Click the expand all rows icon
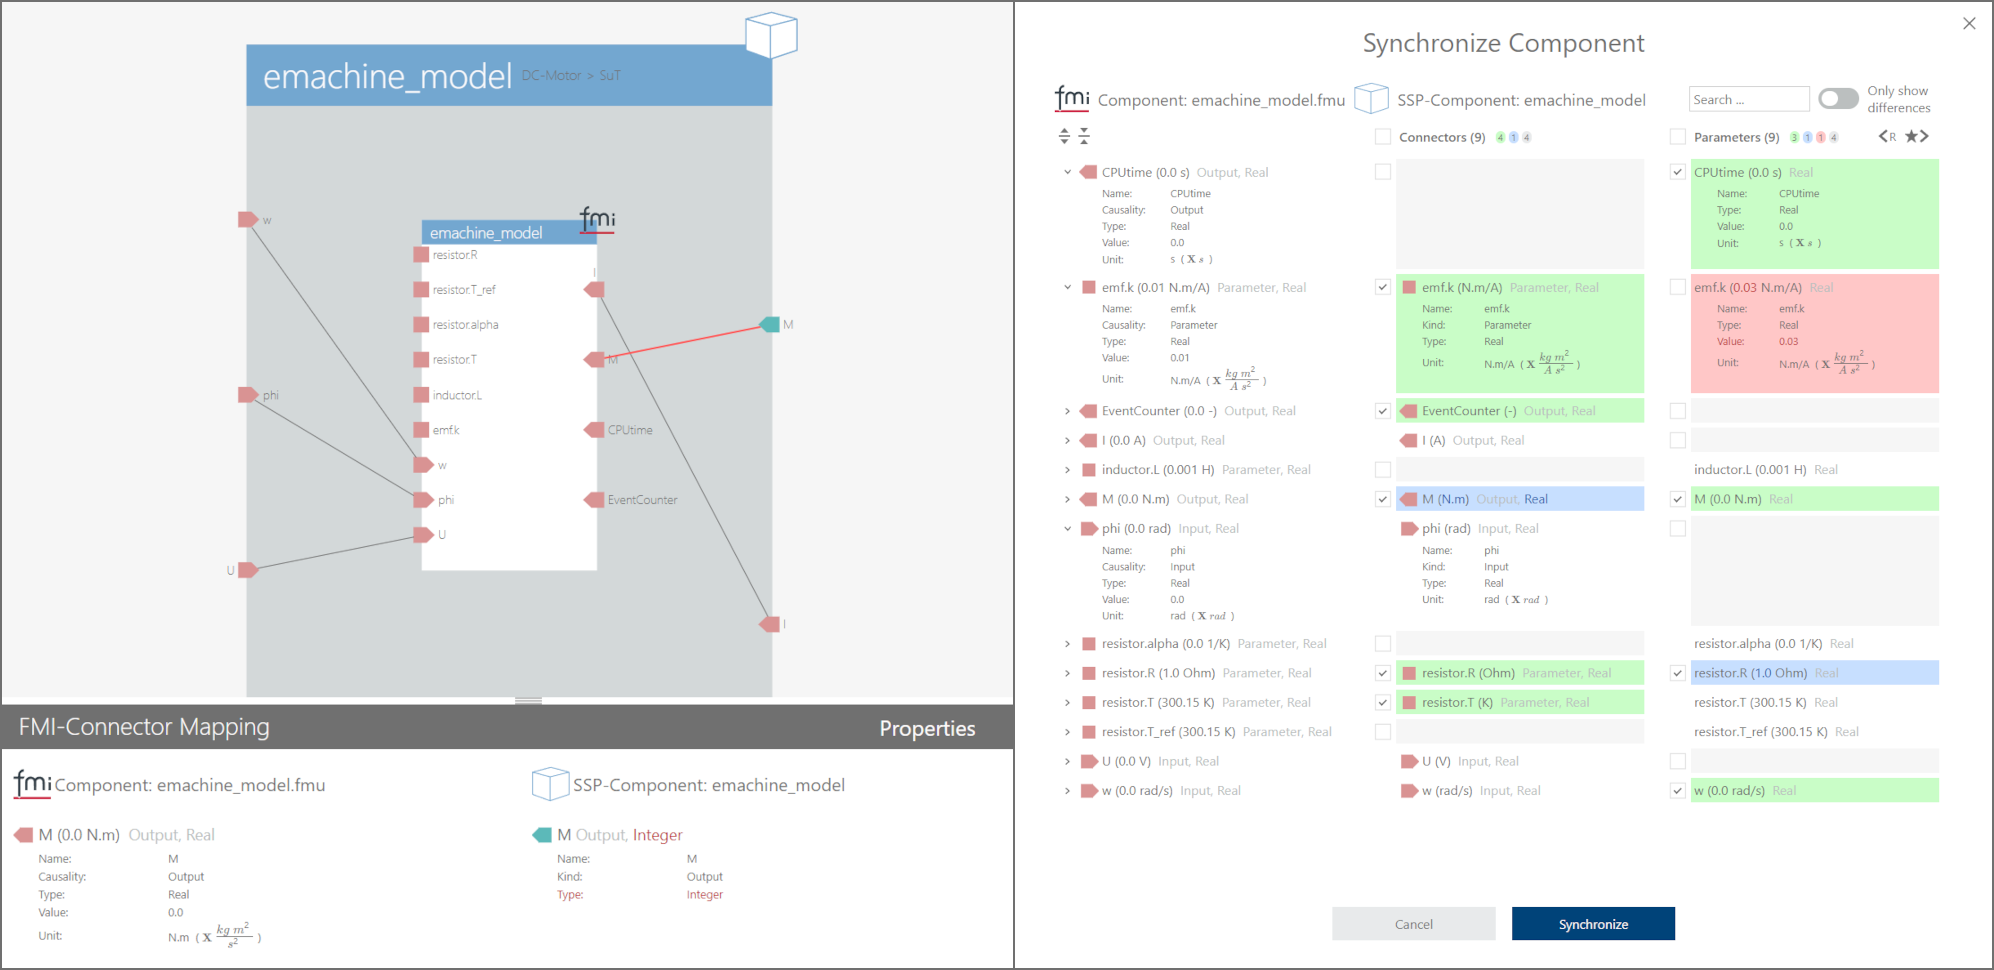1994x970 pixels. point(1064,137)
